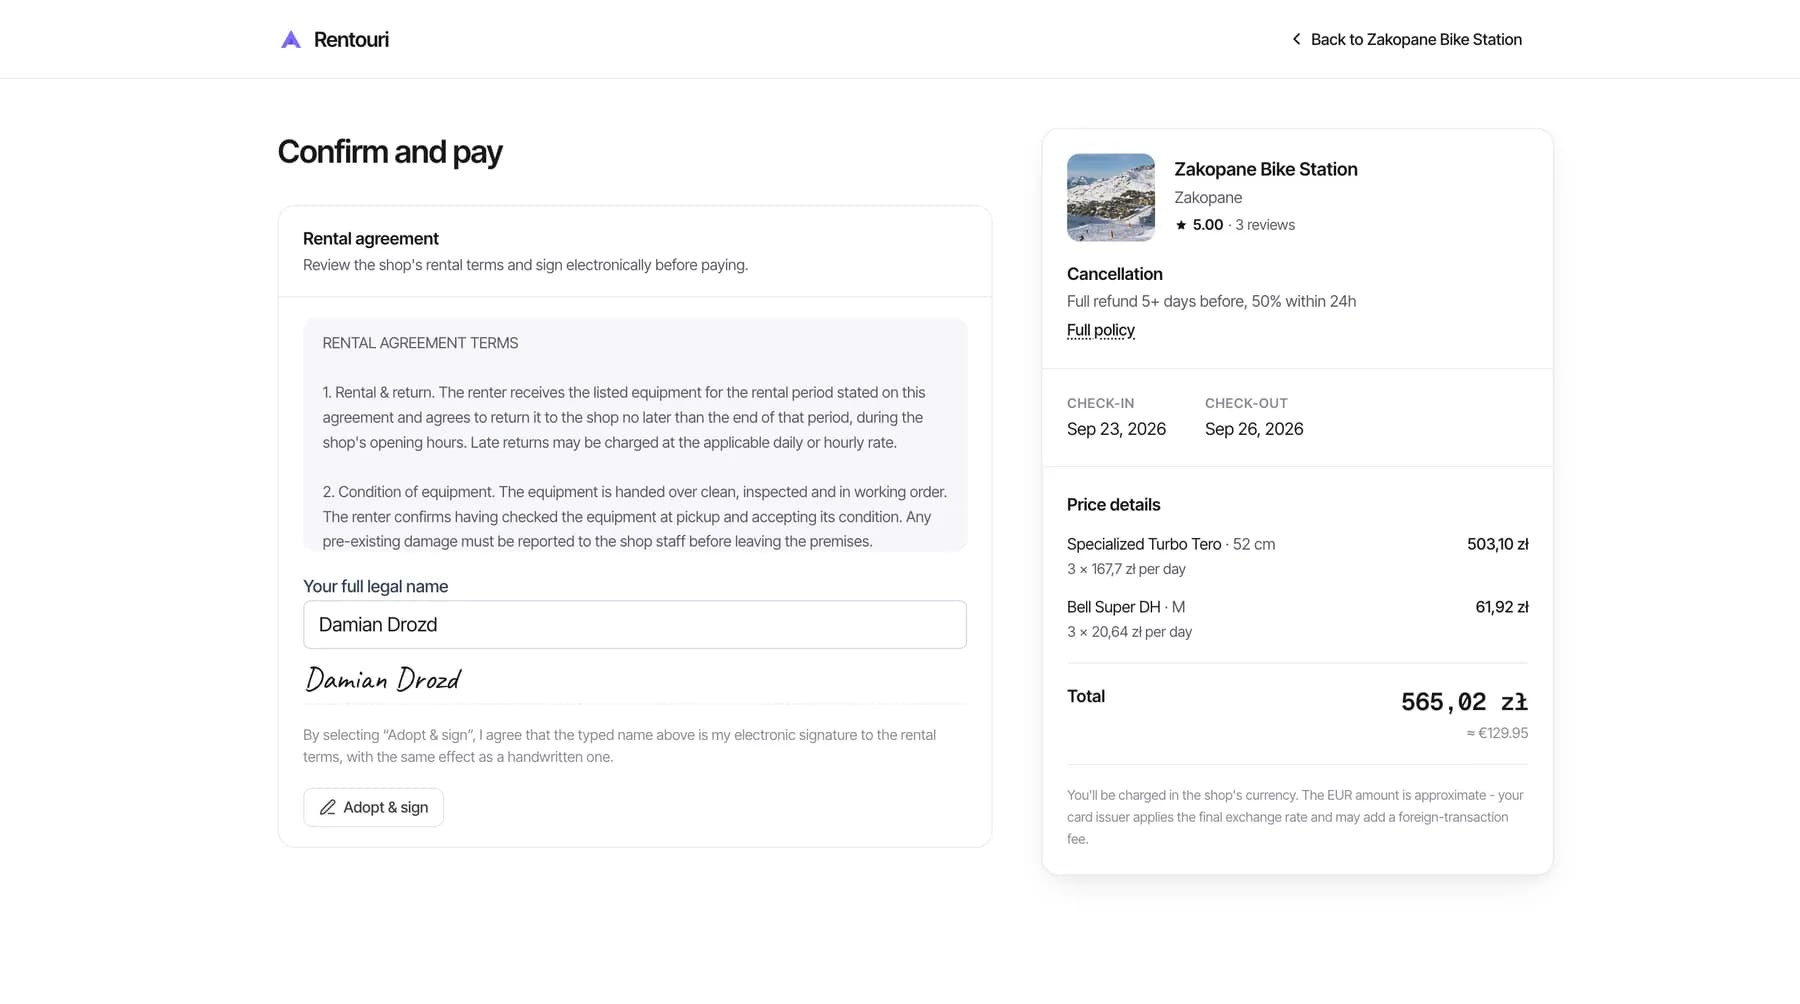This screenshot has width=1800, height=1004.
Task: Click the 'Price details' heading
Action: 1114,505
